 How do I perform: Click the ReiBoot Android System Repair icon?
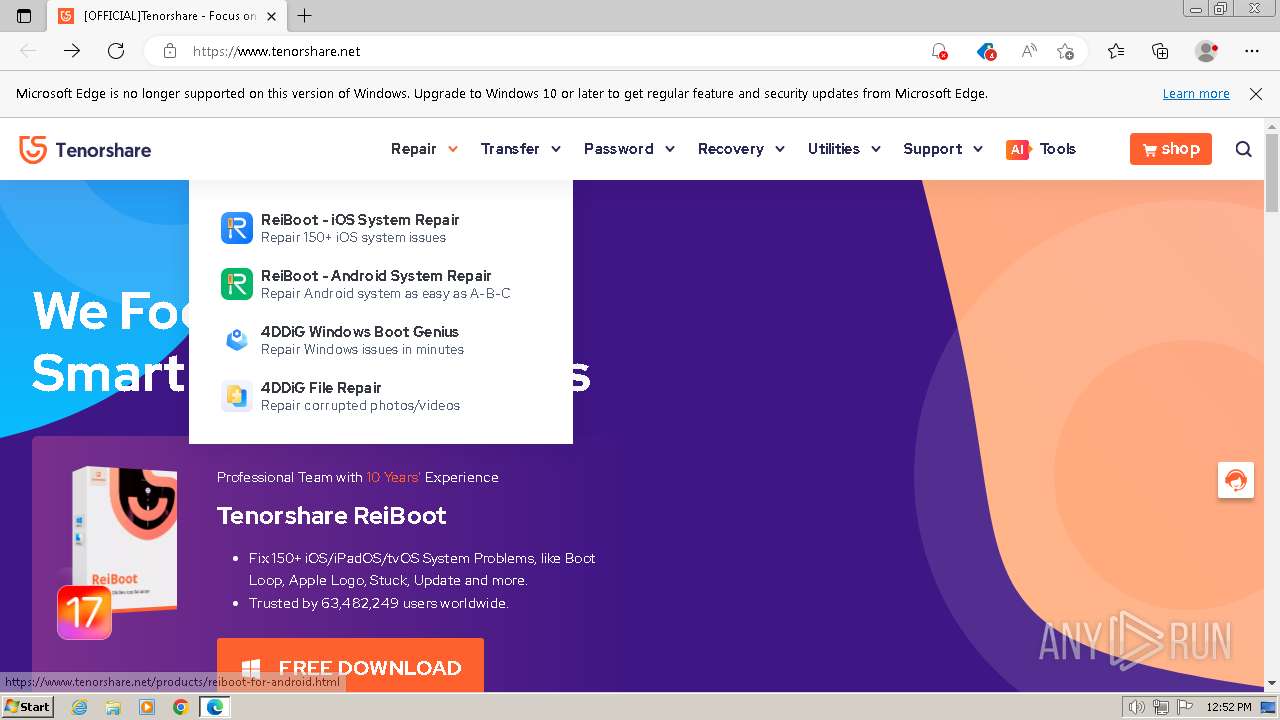pyautogui.click(x=237, y=284)
